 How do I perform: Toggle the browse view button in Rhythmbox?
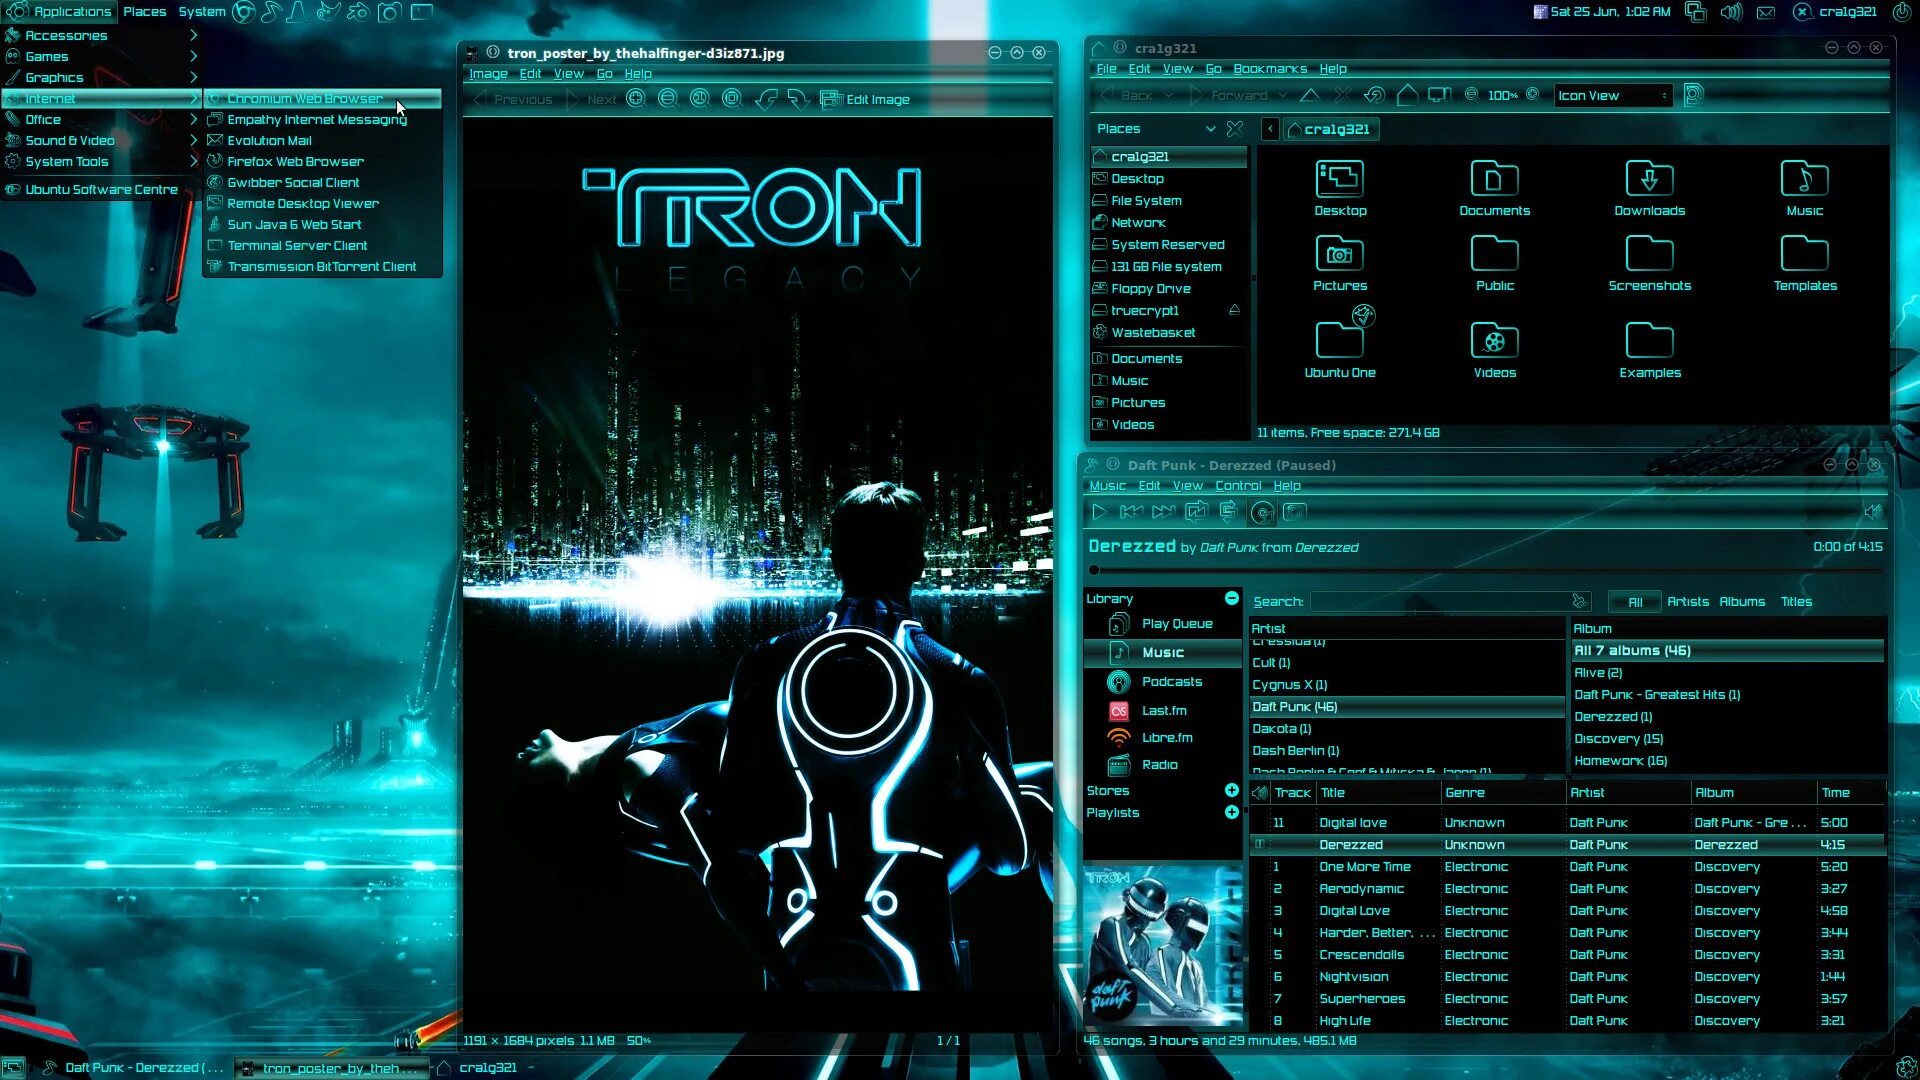[x=1262, y=513]
